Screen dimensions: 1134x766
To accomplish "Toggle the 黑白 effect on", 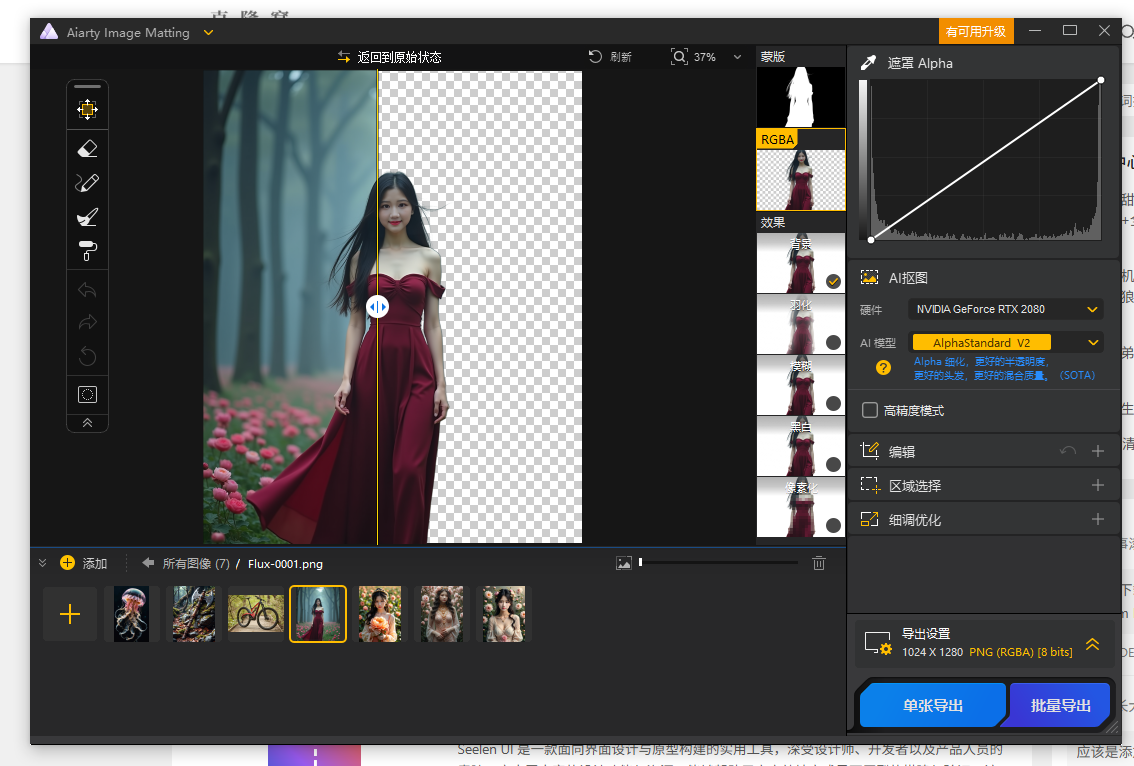I will point(833,464).
